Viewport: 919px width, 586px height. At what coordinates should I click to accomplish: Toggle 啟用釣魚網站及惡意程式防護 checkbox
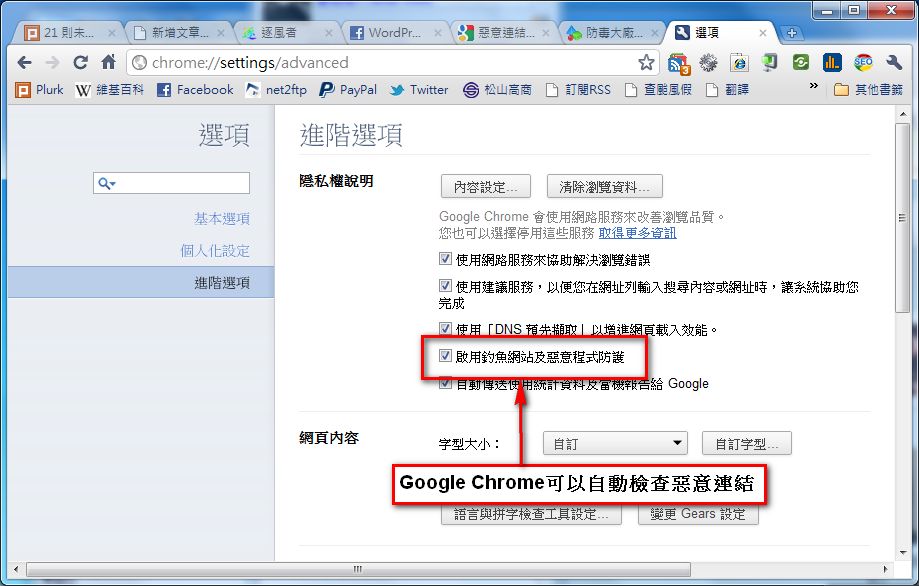(x=445, y=356)
